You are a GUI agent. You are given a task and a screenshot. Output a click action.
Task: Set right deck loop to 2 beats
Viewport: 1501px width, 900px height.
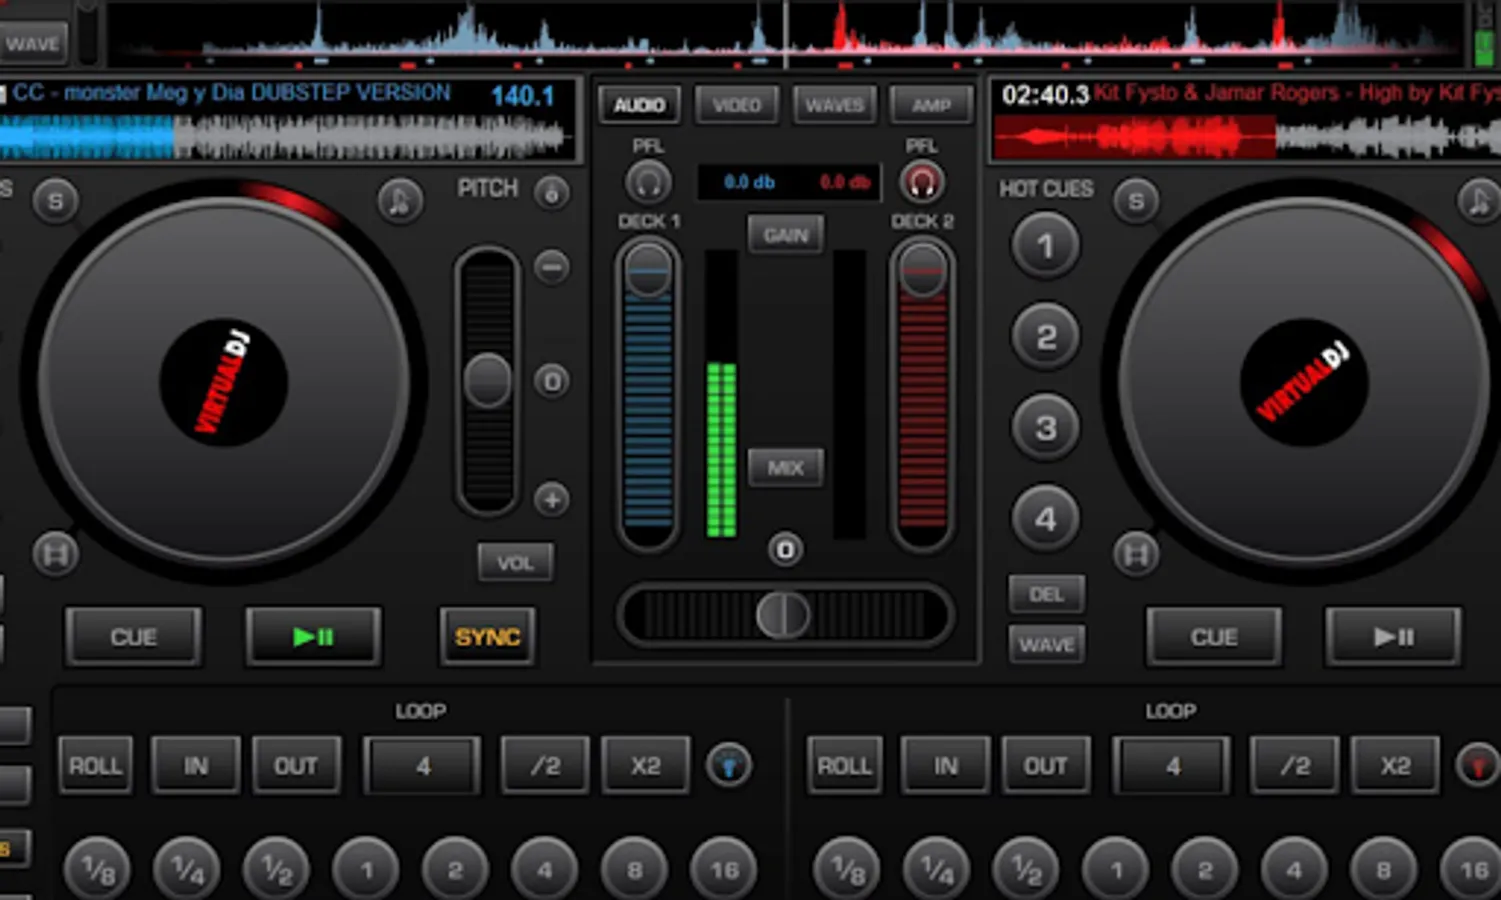tap(1205, 870)
